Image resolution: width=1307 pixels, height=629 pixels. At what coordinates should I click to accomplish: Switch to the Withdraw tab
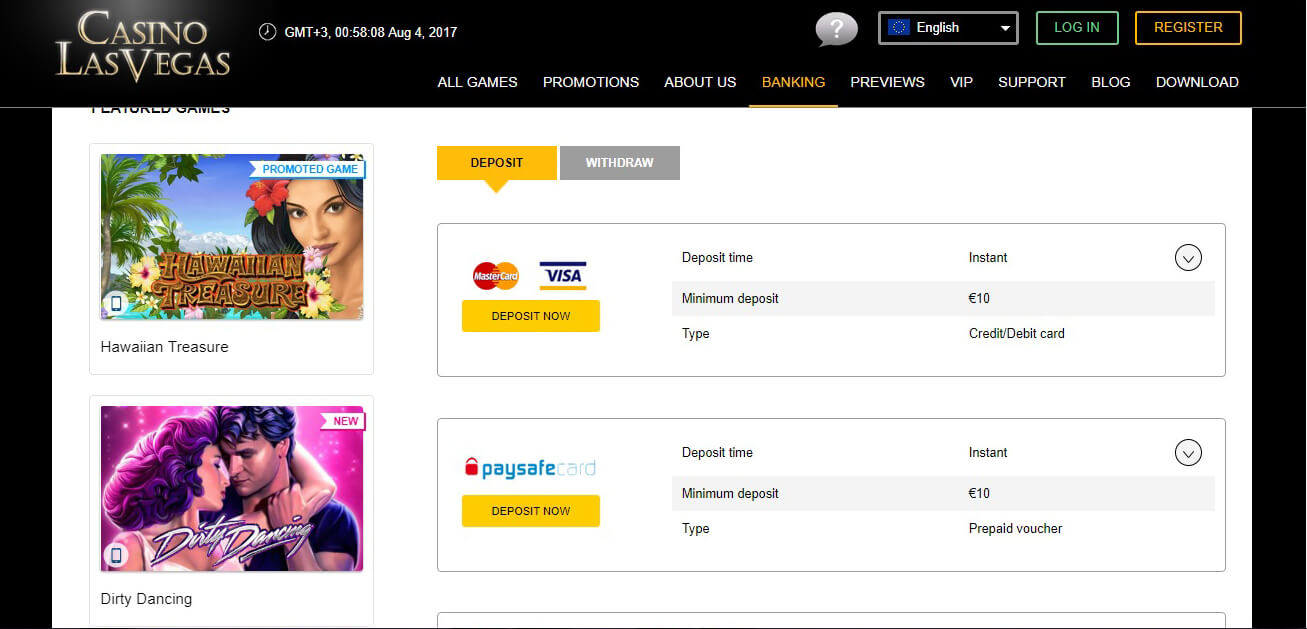(x=619, y=163)
